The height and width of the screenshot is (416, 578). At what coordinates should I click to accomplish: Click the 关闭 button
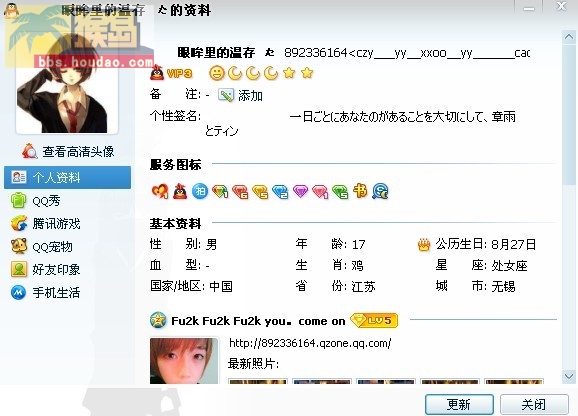534,405
